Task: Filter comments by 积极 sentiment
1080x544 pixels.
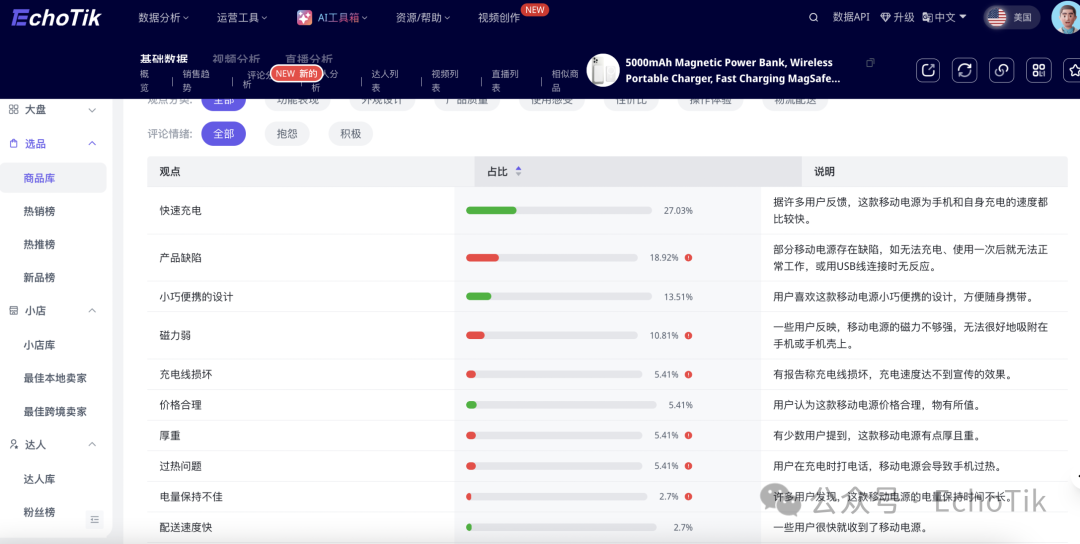Action: (351, 134)
